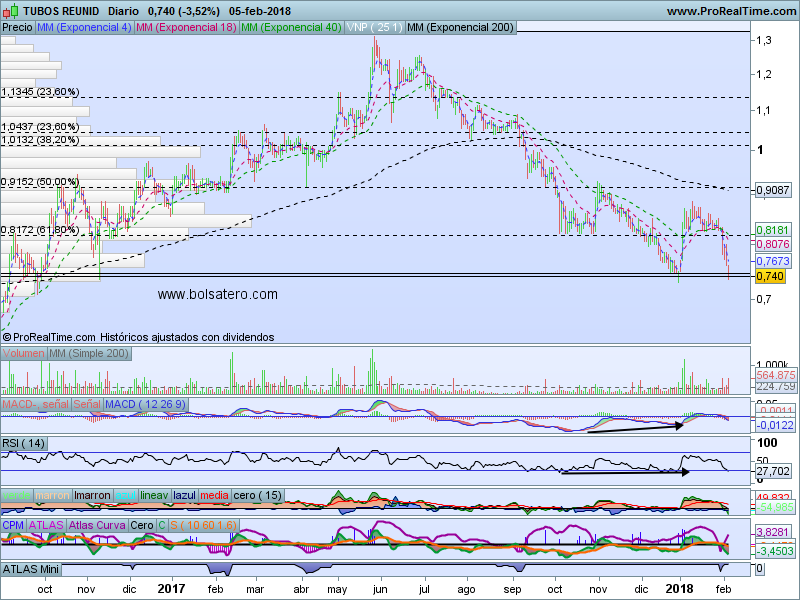Click the Volumen panel label
Screen dimensions: 800x600
point(24,354)
